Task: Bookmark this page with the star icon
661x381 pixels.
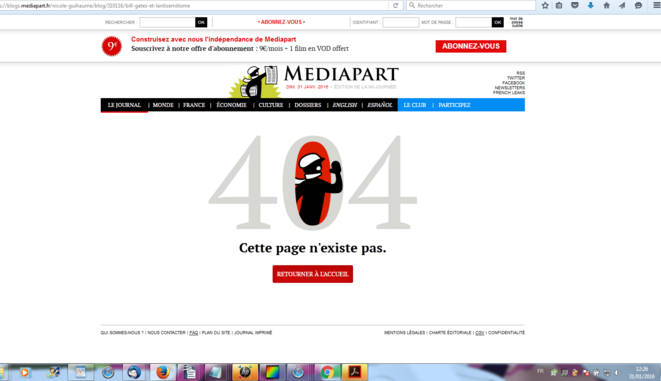Action: pyautogui.click(x=545, y=5)
